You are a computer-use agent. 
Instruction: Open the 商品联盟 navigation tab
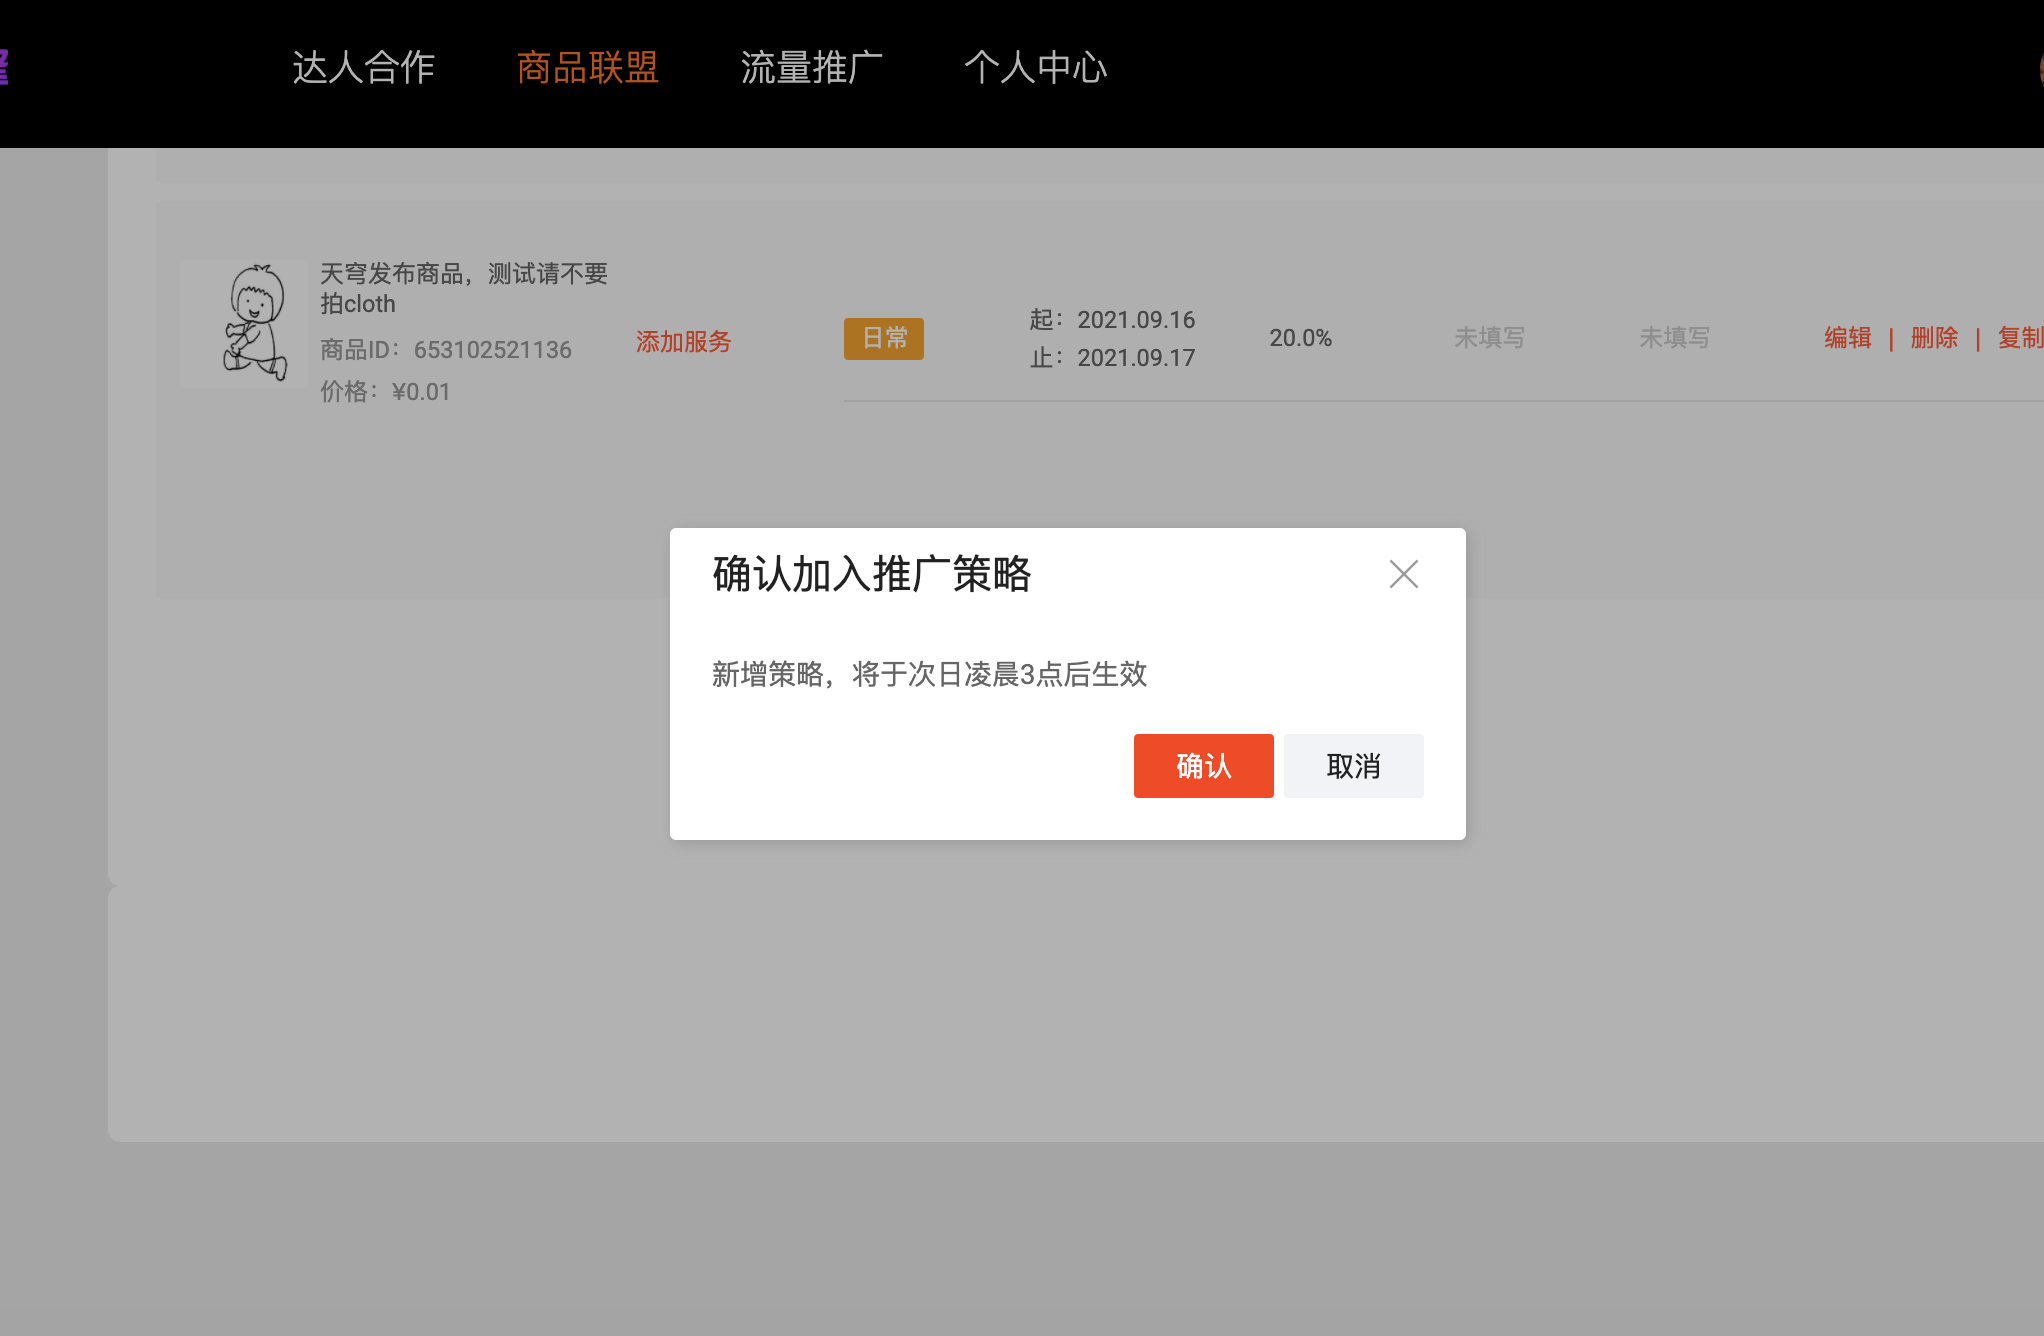587,68
